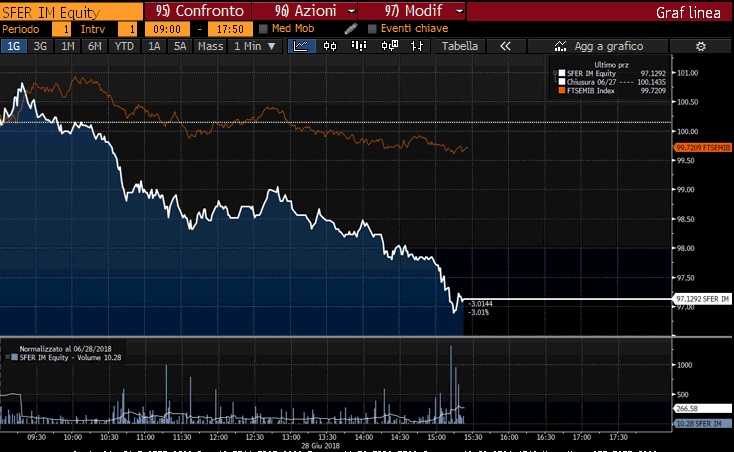734x452 pixels.
Task: Open chart settings gear icon
Action: coord(700,46)
